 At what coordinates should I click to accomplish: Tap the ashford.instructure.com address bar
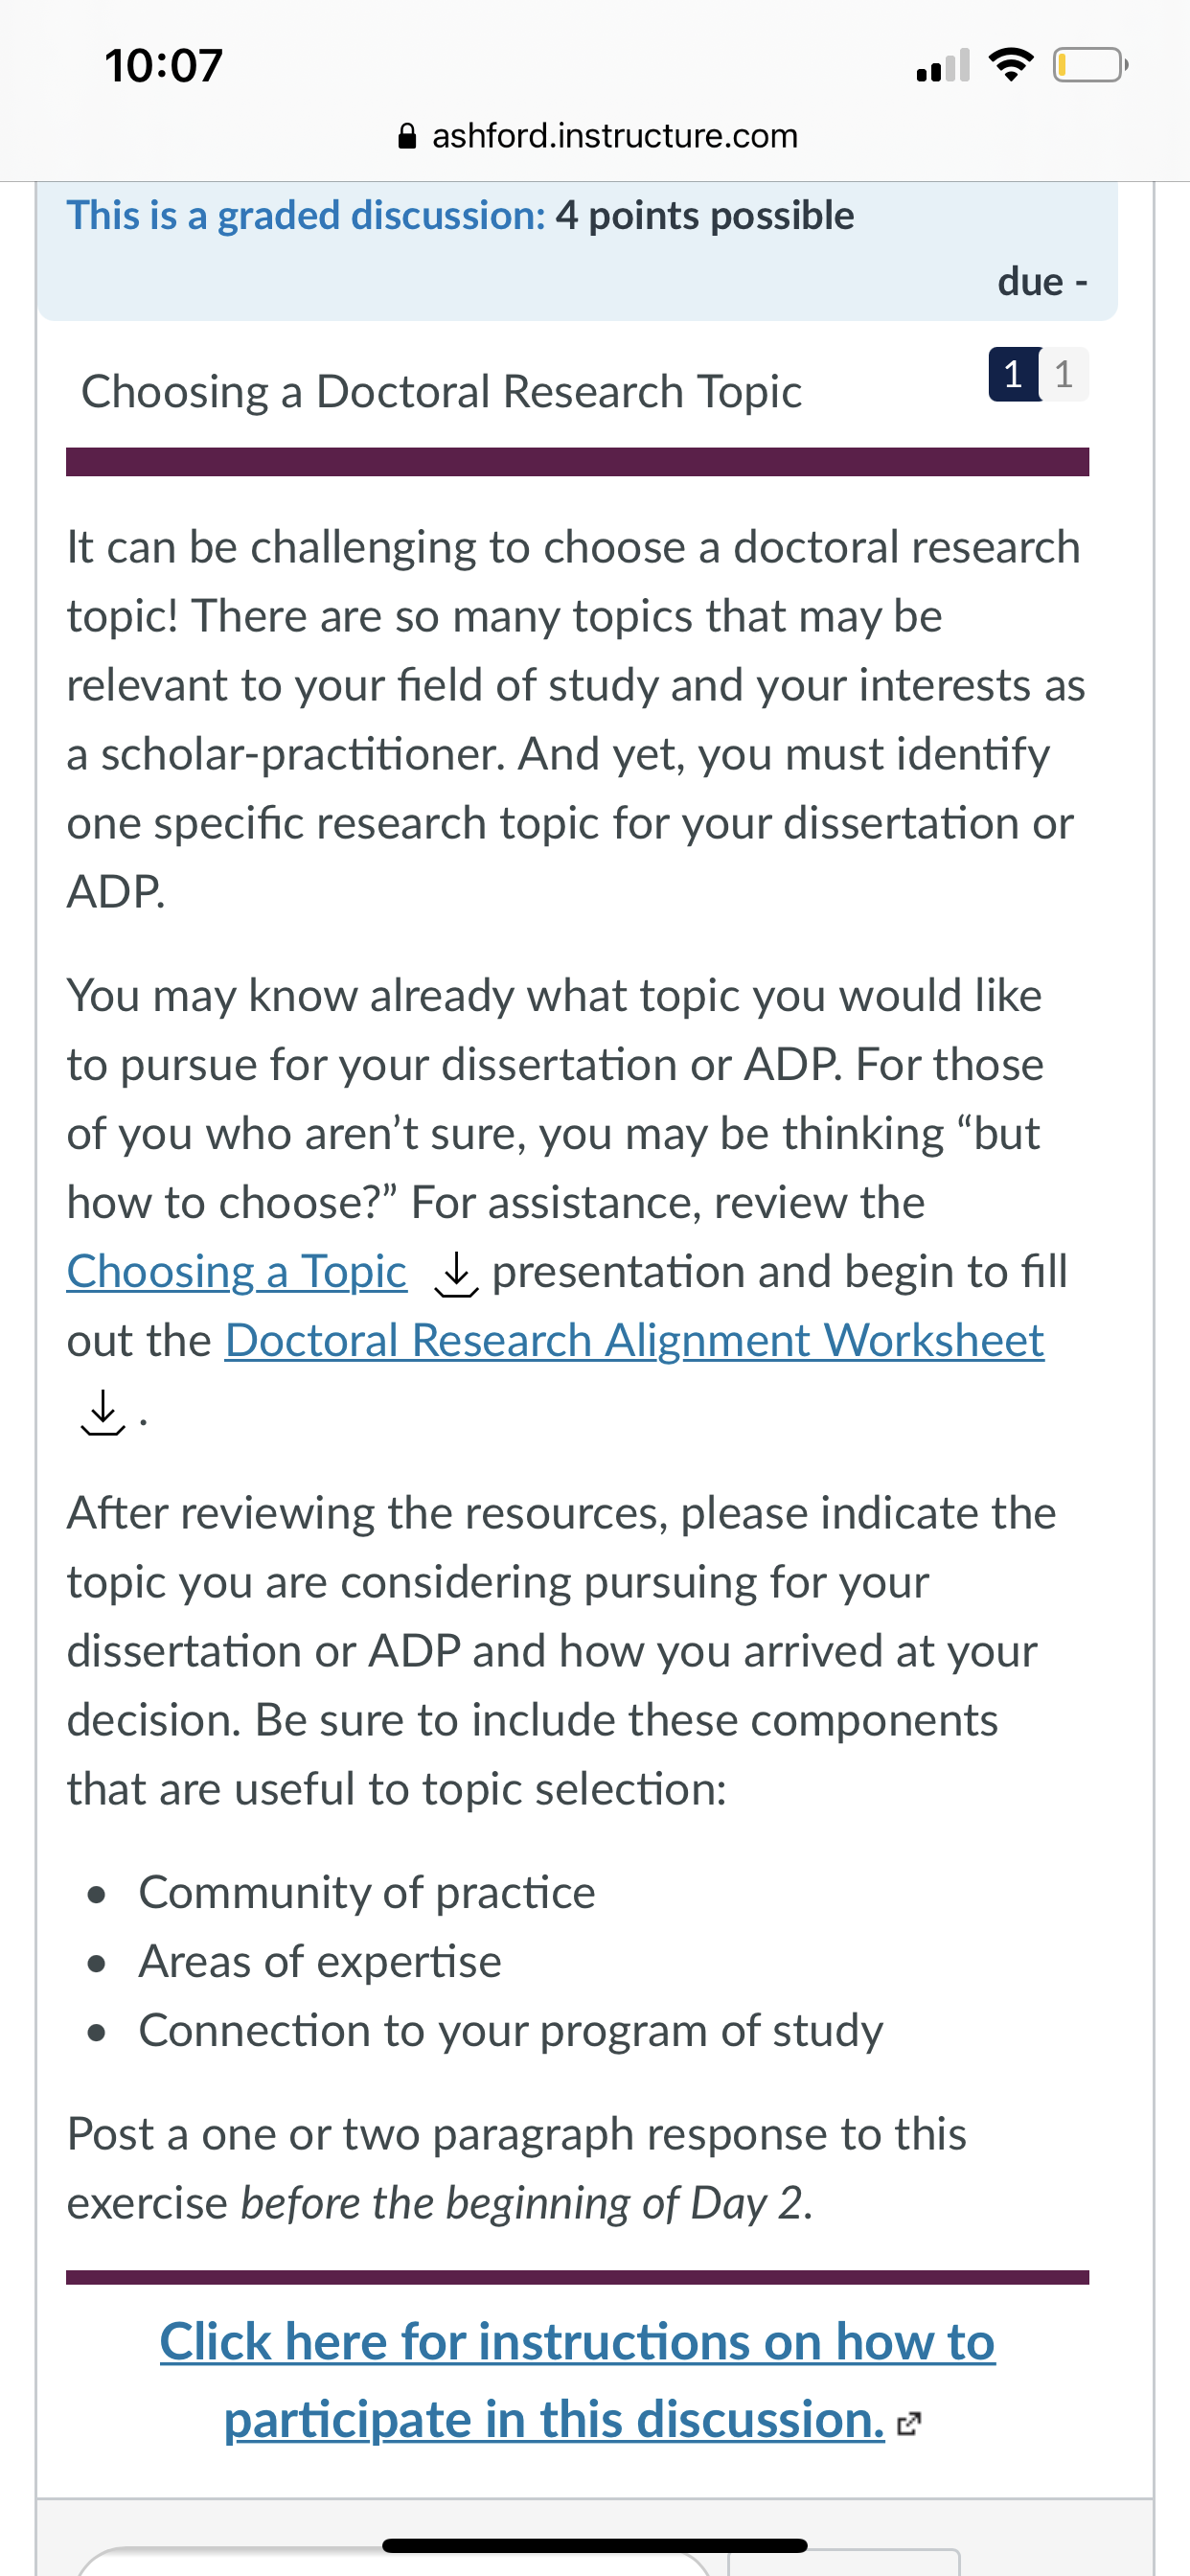click(x=597, y=136)
